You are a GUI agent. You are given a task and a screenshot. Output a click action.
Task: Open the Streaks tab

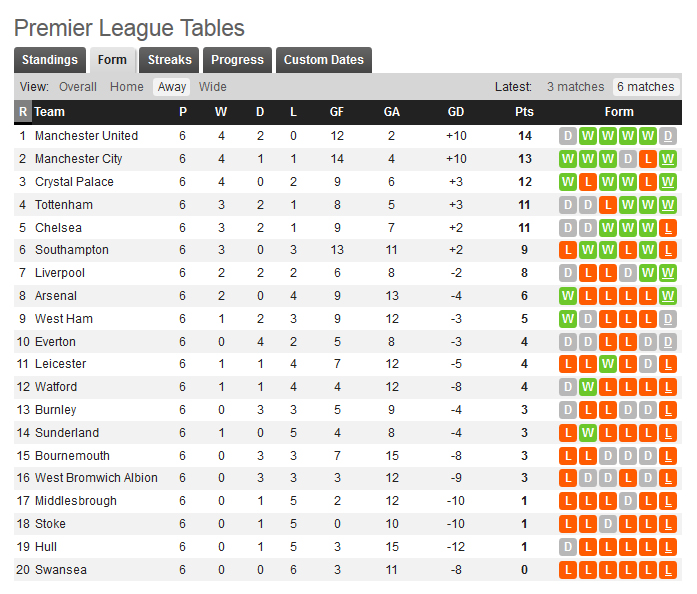(x=170, y=60)
